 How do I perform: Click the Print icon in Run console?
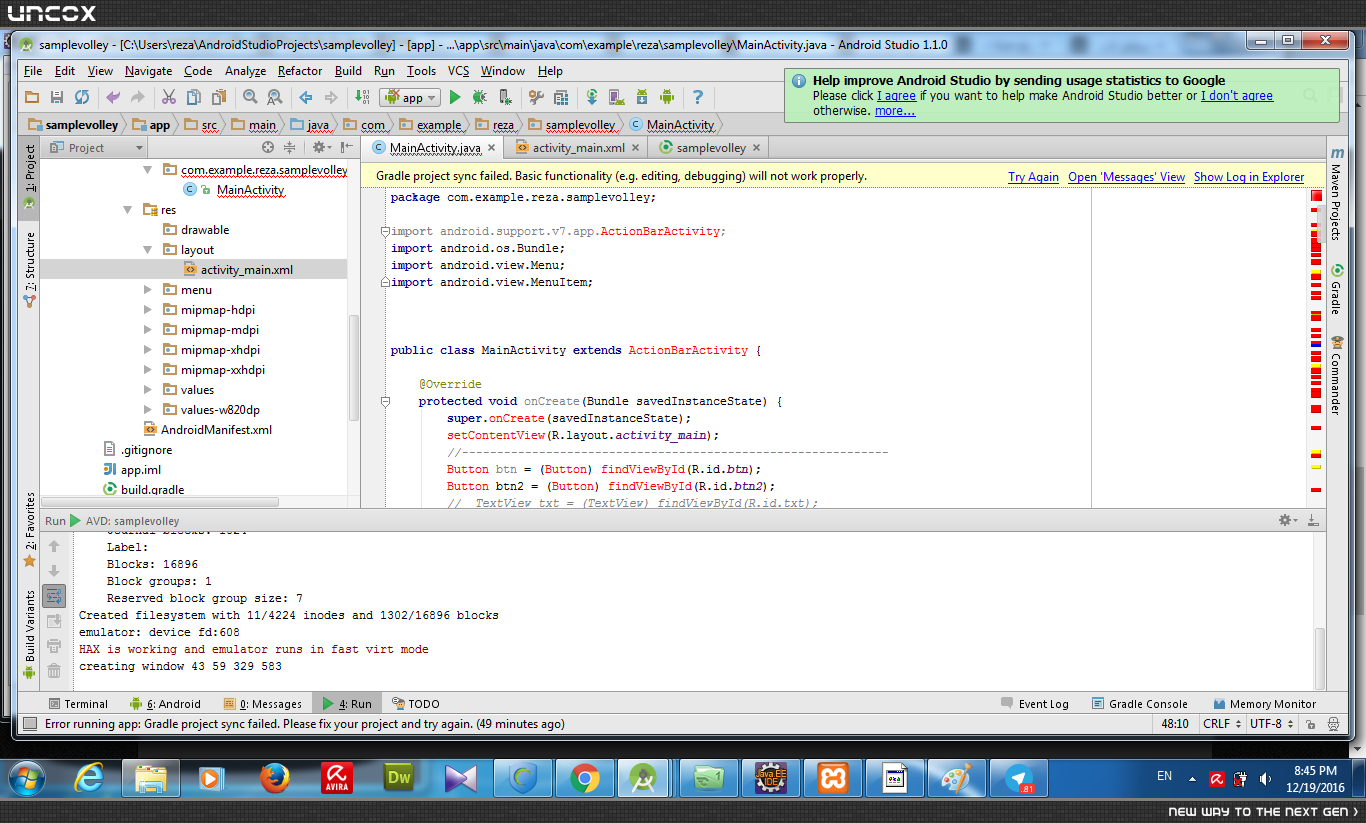54,645
